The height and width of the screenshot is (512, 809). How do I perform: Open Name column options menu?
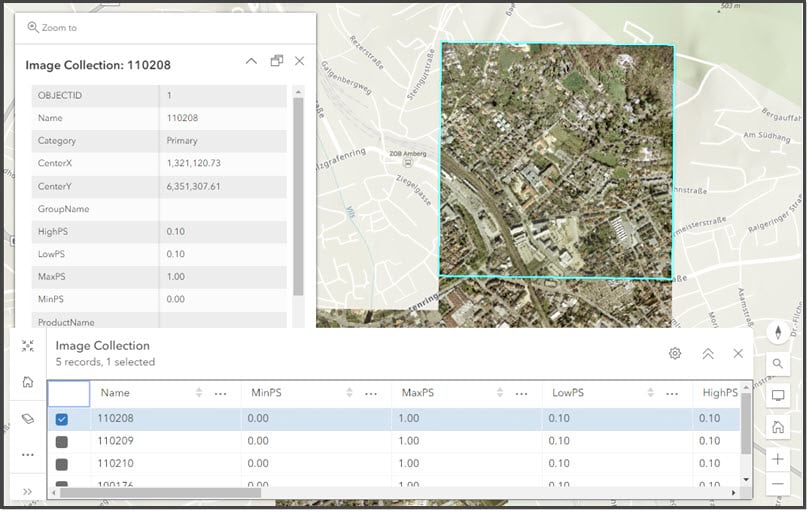(x=220, y=394)
